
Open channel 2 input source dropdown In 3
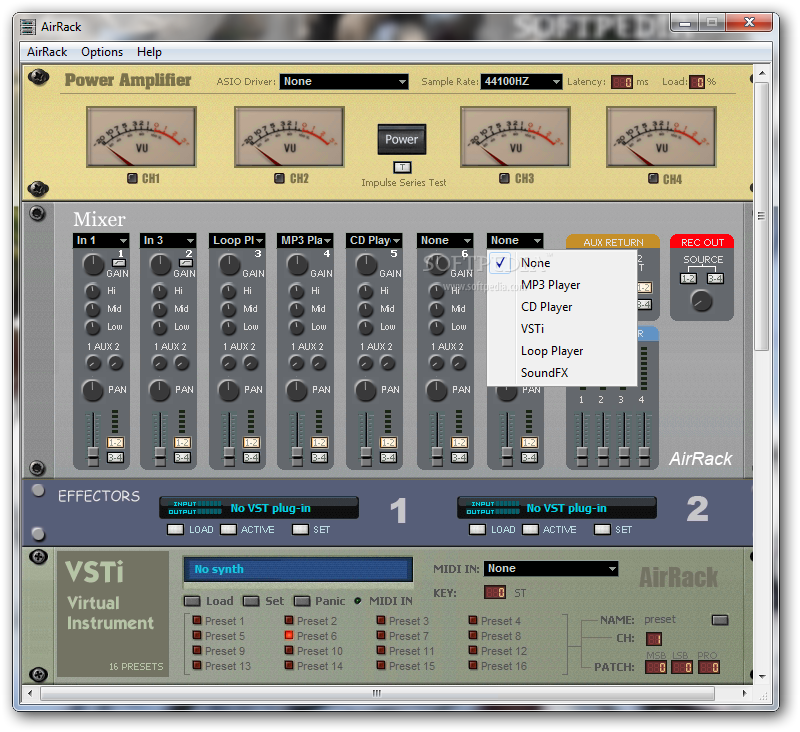click(x=168, y=240)
